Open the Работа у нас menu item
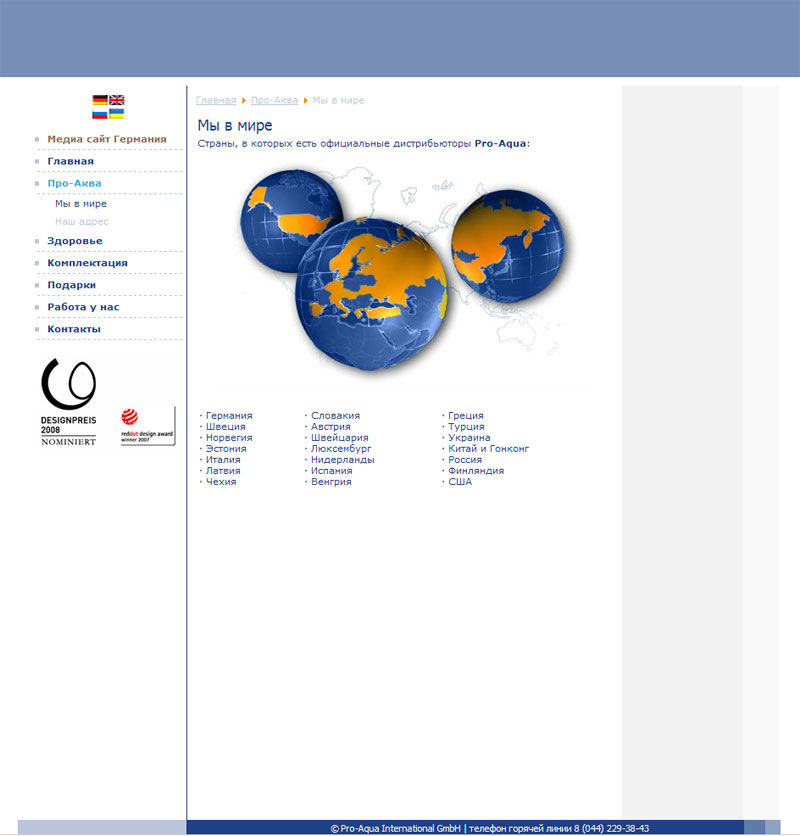800x836 pixels. coord(83,307)
